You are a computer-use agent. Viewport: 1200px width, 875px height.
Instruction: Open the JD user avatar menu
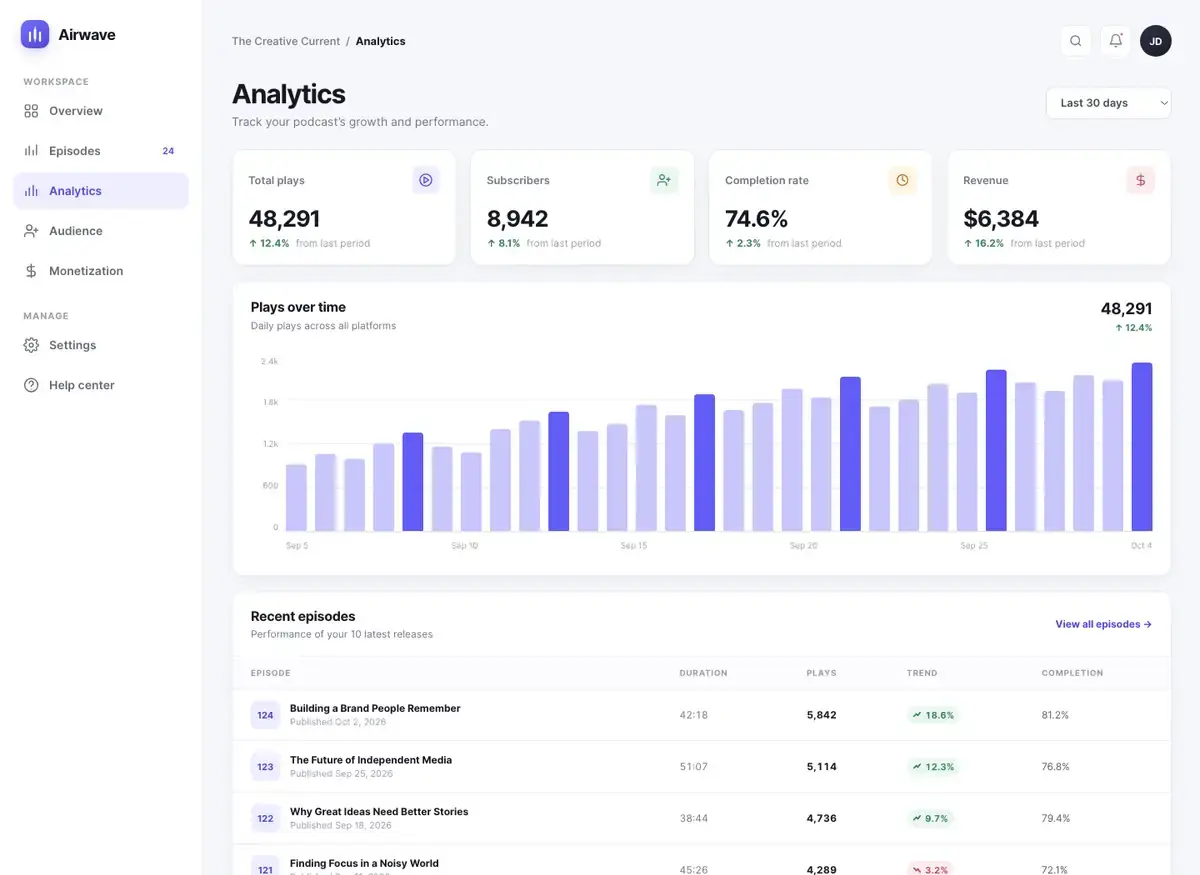point(1156,41)
